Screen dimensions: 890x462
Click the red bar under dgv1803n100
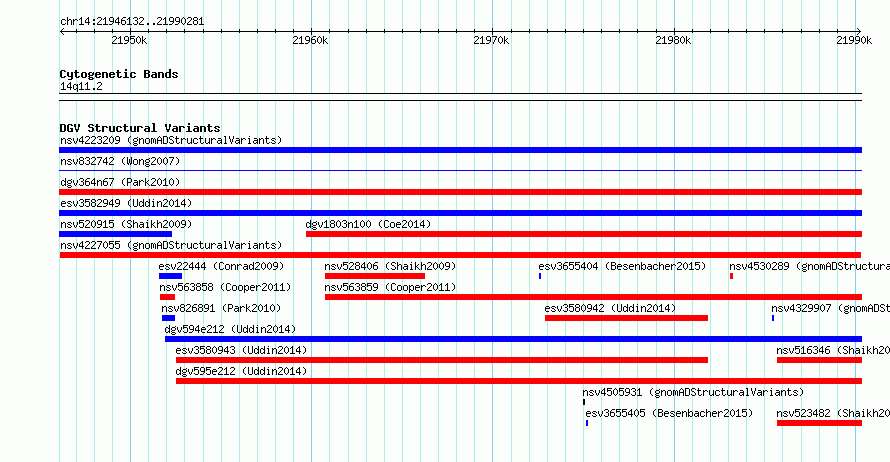tap(584, 234)
